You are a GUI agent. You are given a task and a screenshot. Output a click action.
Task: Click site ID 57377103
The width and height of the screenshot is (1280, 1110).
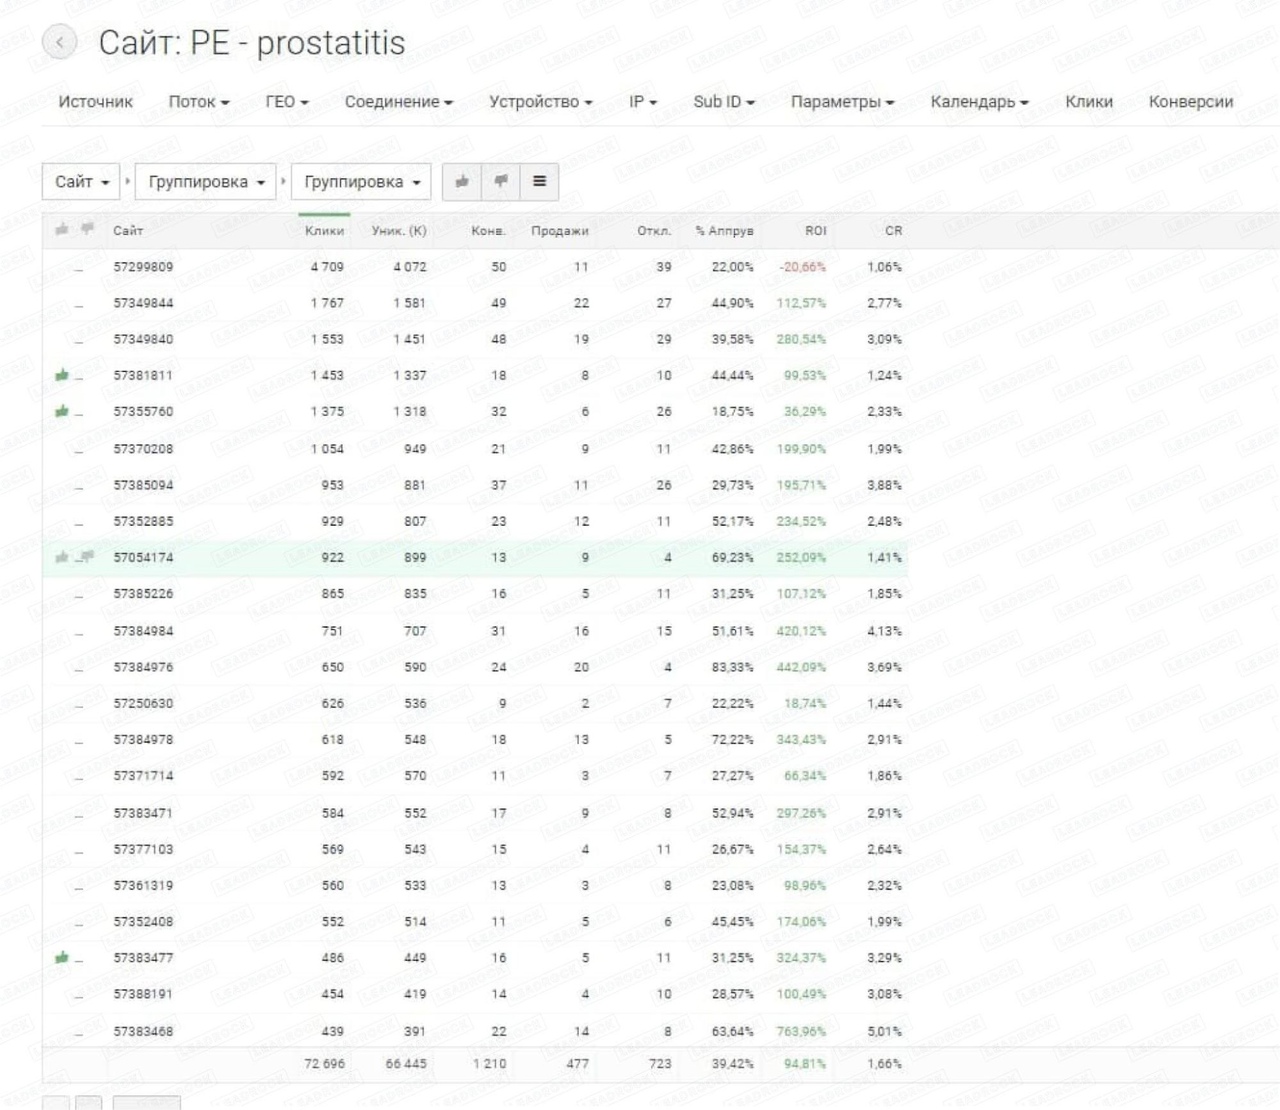click(x=143, y=849)
